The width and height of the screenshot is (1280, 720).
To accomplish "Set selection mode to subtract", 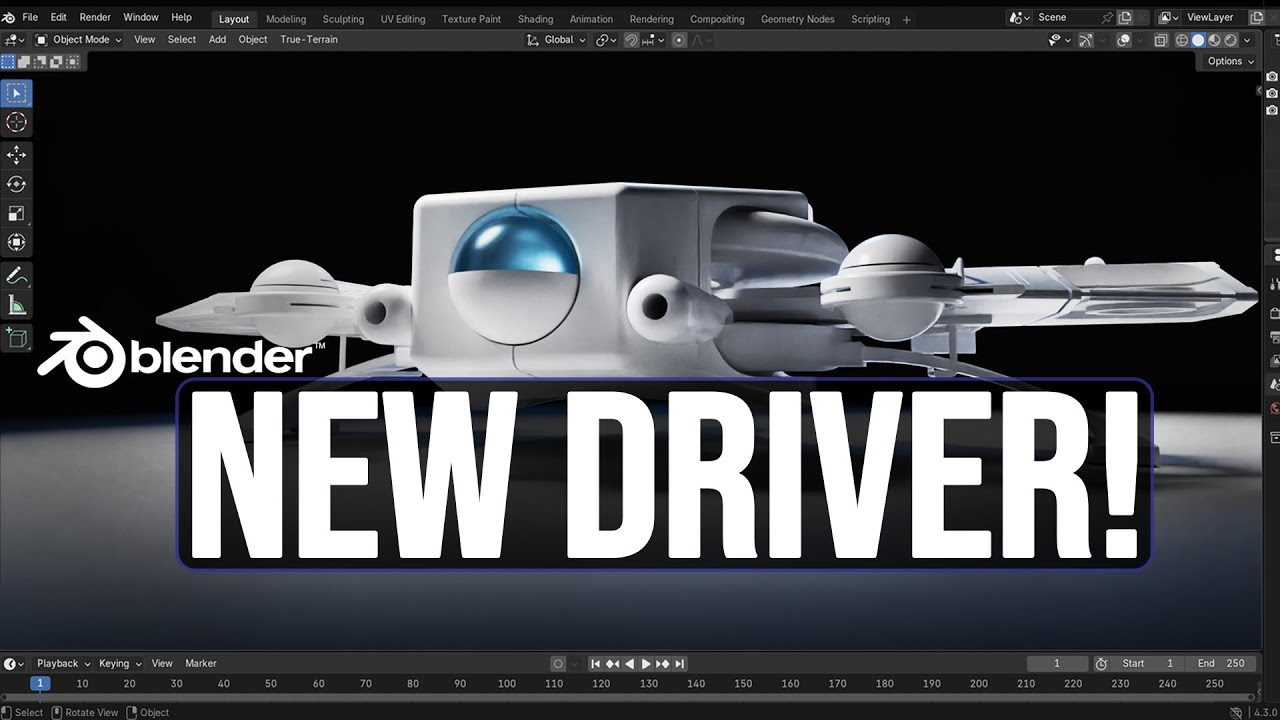I will [x=40, y=62].
